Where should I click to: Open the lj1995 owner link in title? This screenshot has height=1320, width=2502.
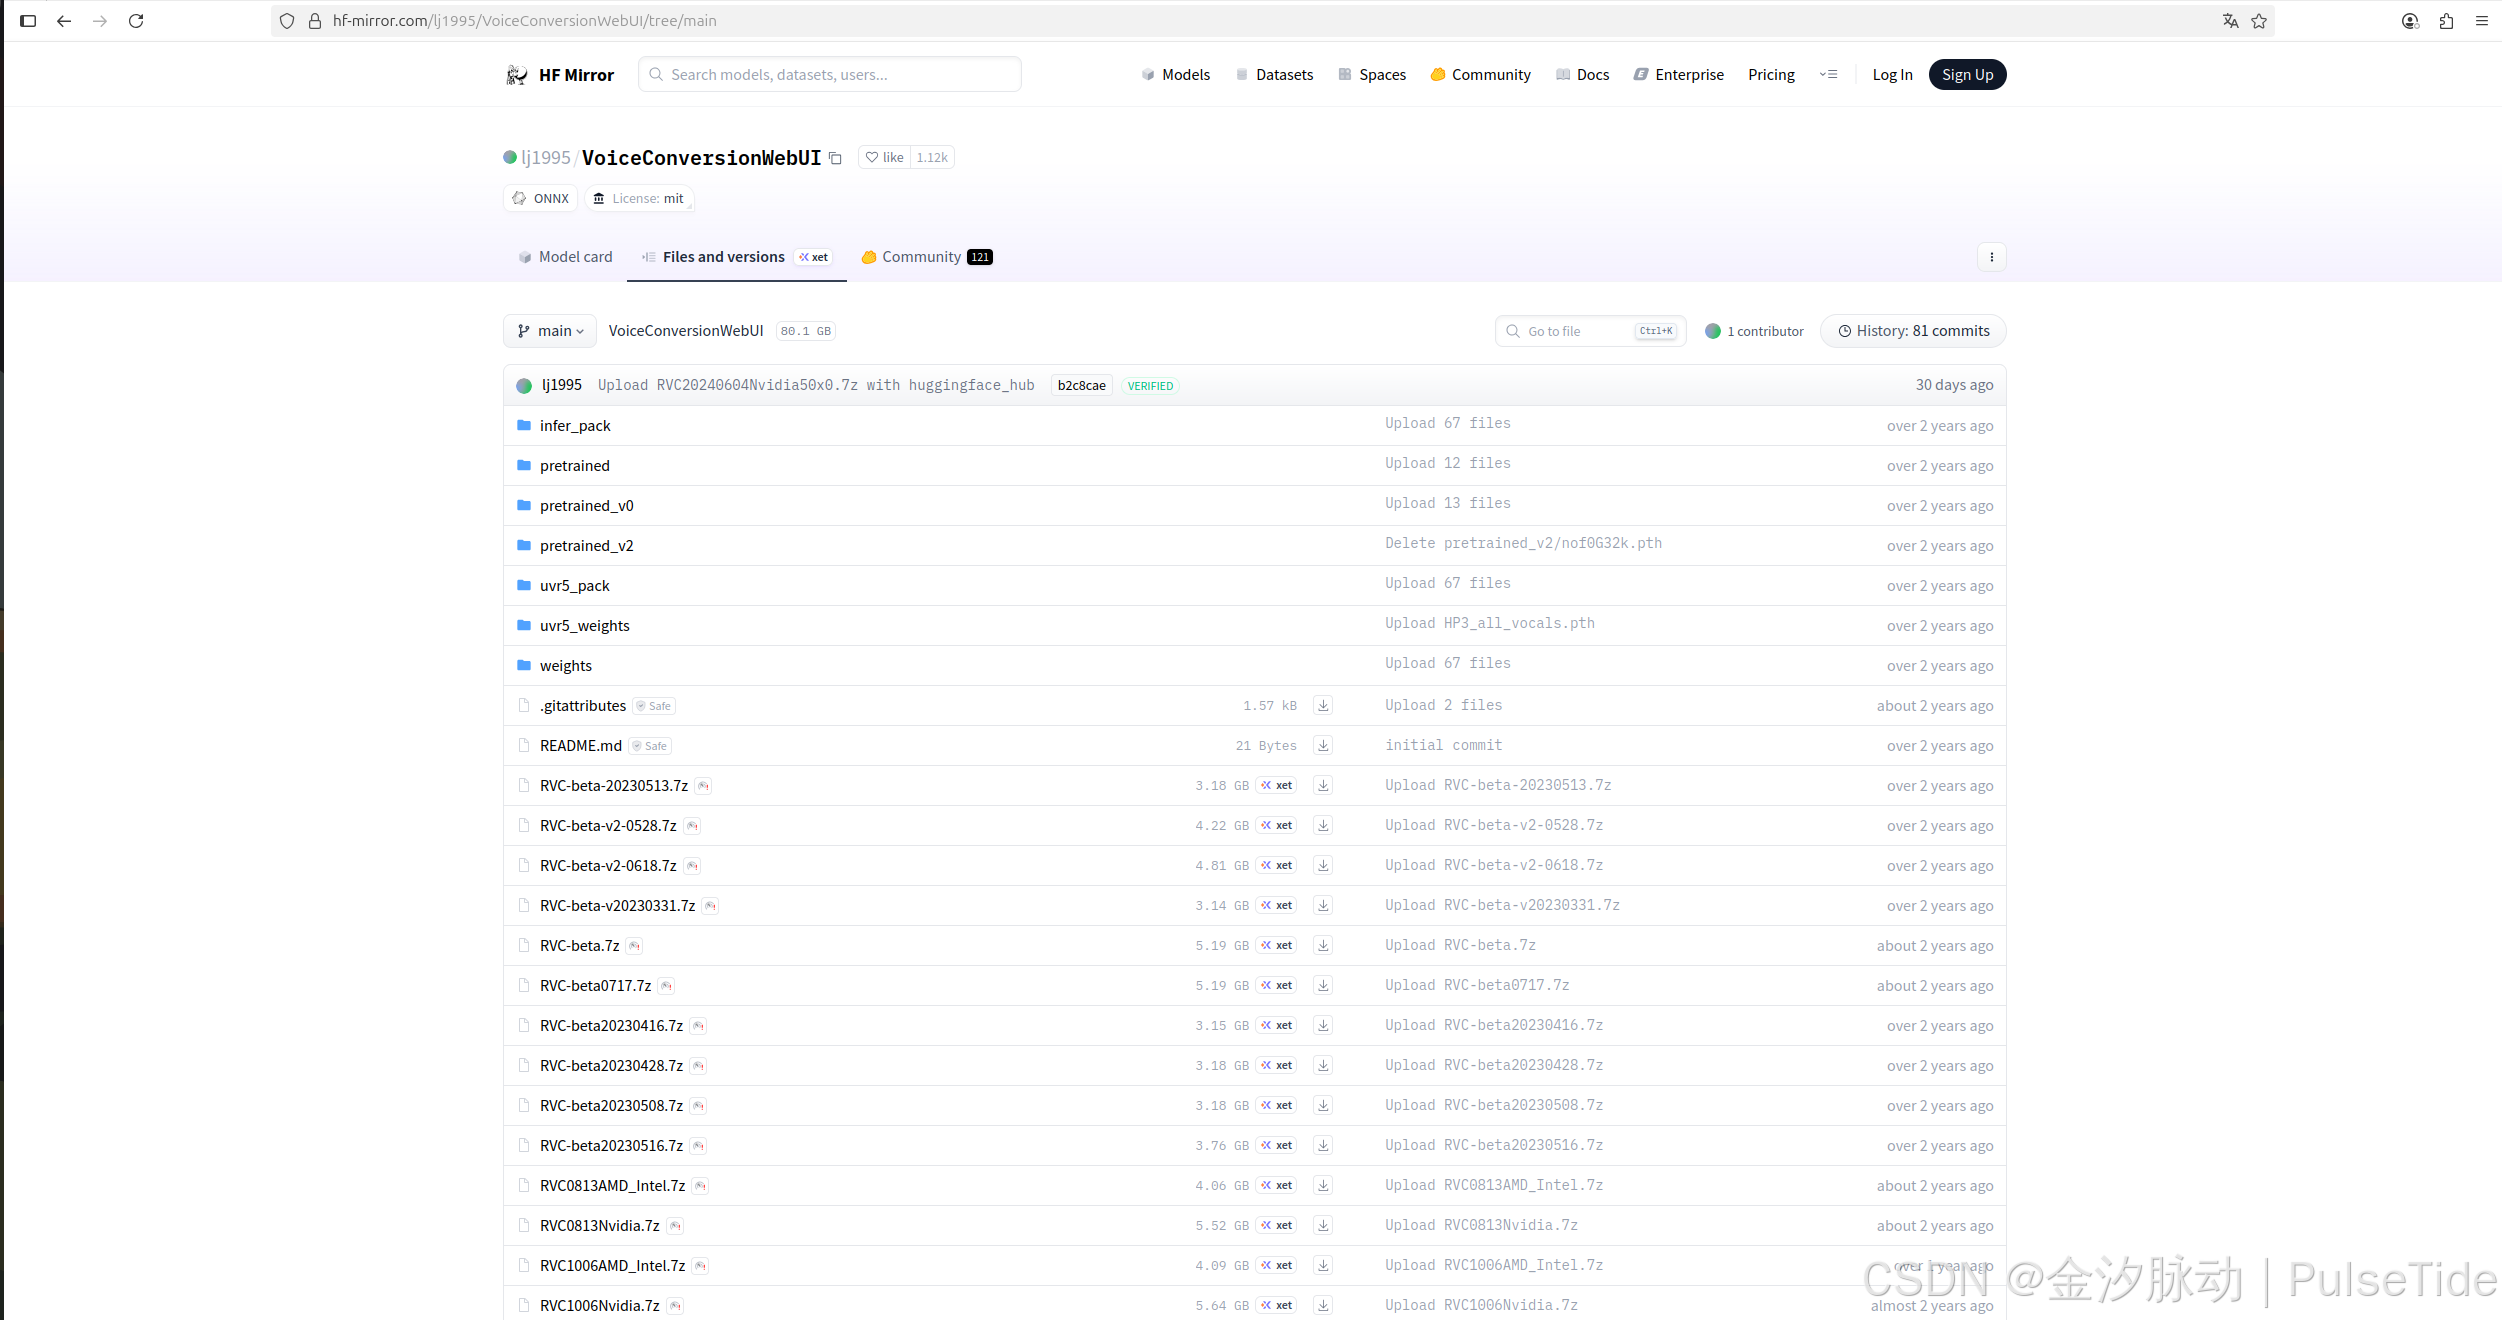[x=546, y=158]
